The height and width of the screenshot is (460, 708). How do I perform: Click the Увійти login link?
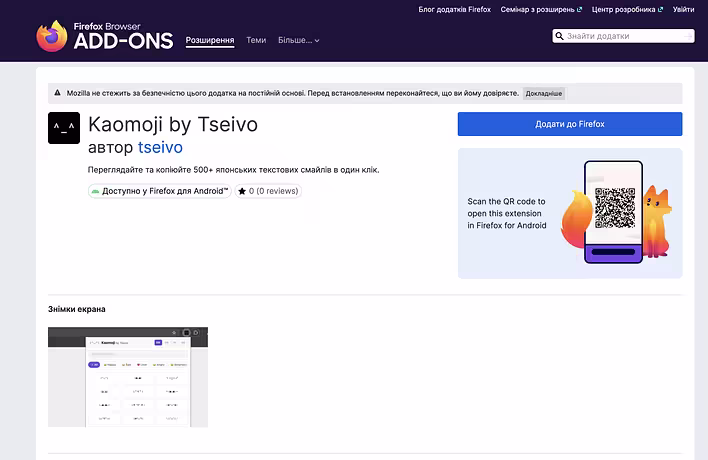pyautogui.click(x=684, y=9)
